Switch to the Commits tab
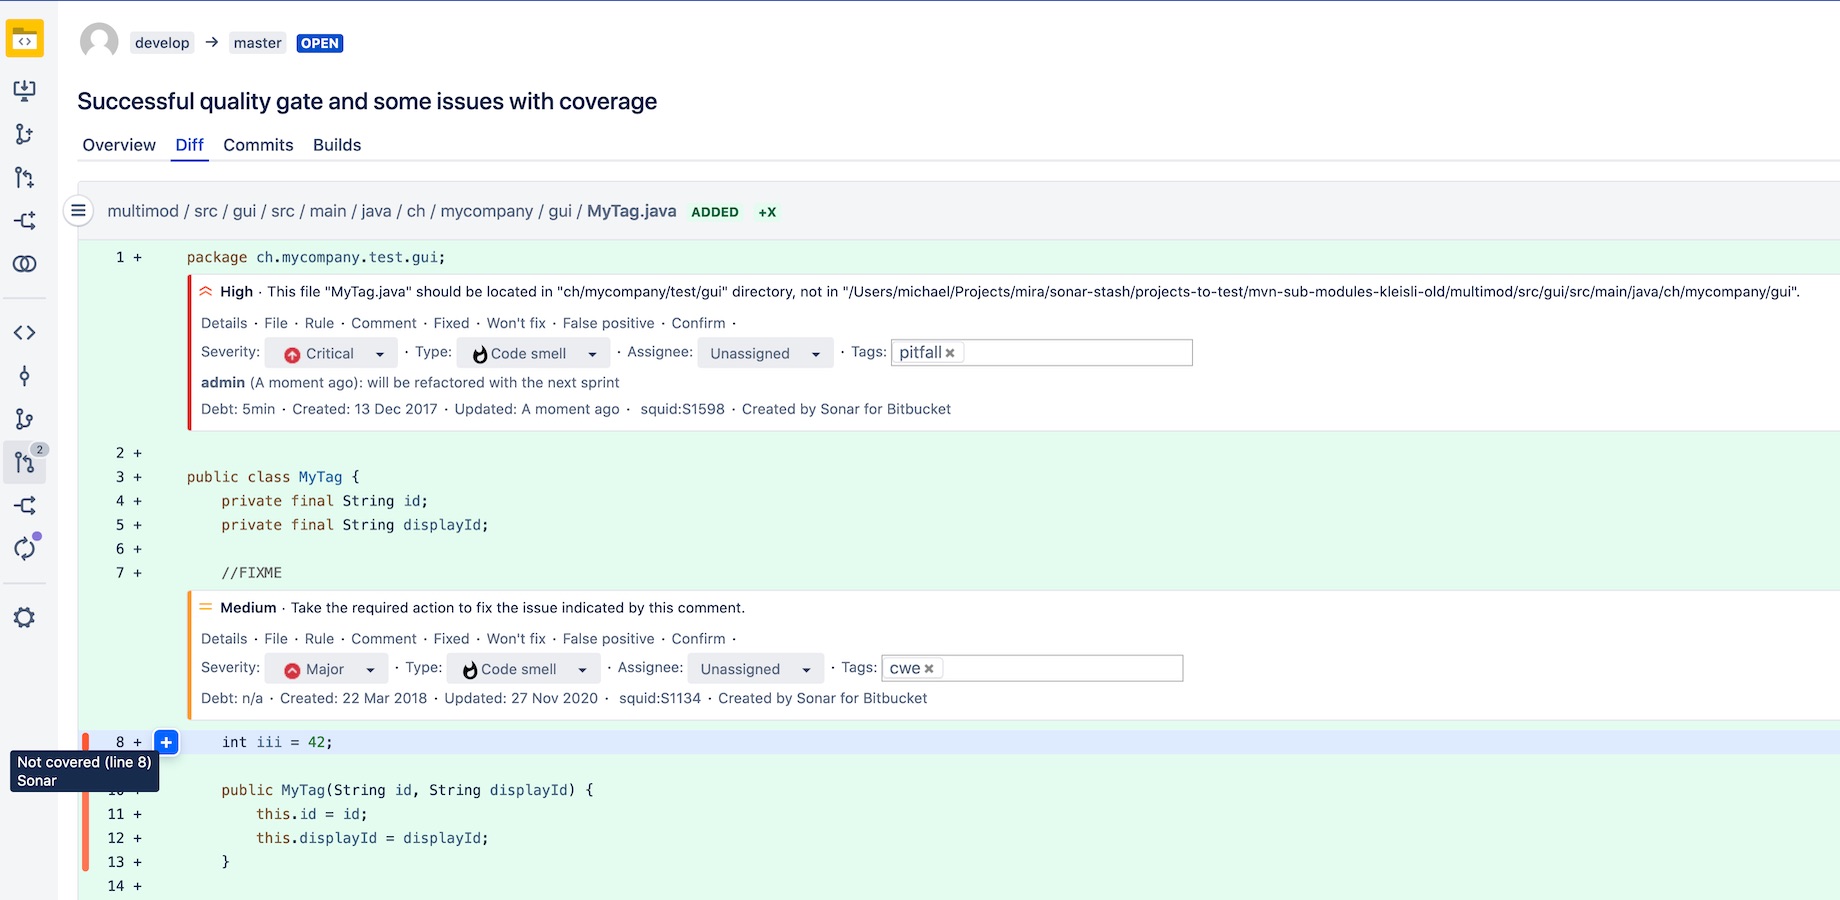This screenshot has height=900, width=1840. click(x=258, y=145)
